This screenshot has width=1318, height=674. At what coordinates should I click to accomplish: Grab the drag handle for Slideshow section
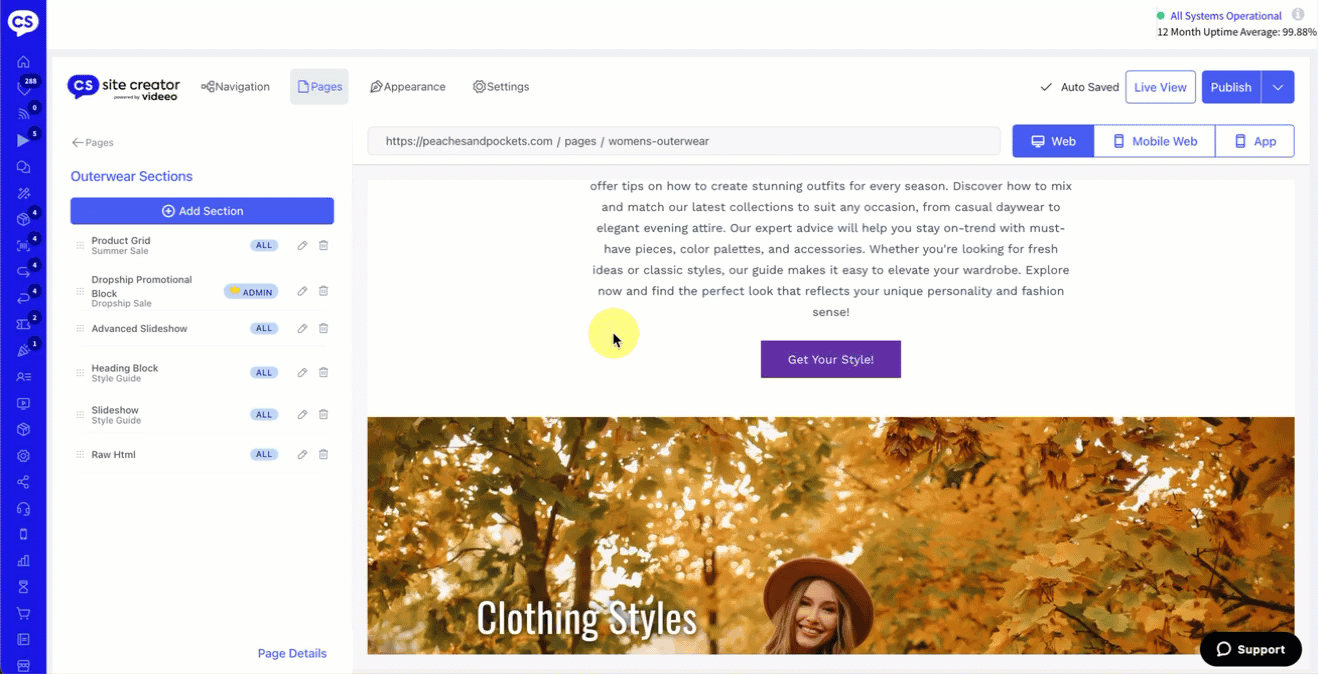click(80, 415)
